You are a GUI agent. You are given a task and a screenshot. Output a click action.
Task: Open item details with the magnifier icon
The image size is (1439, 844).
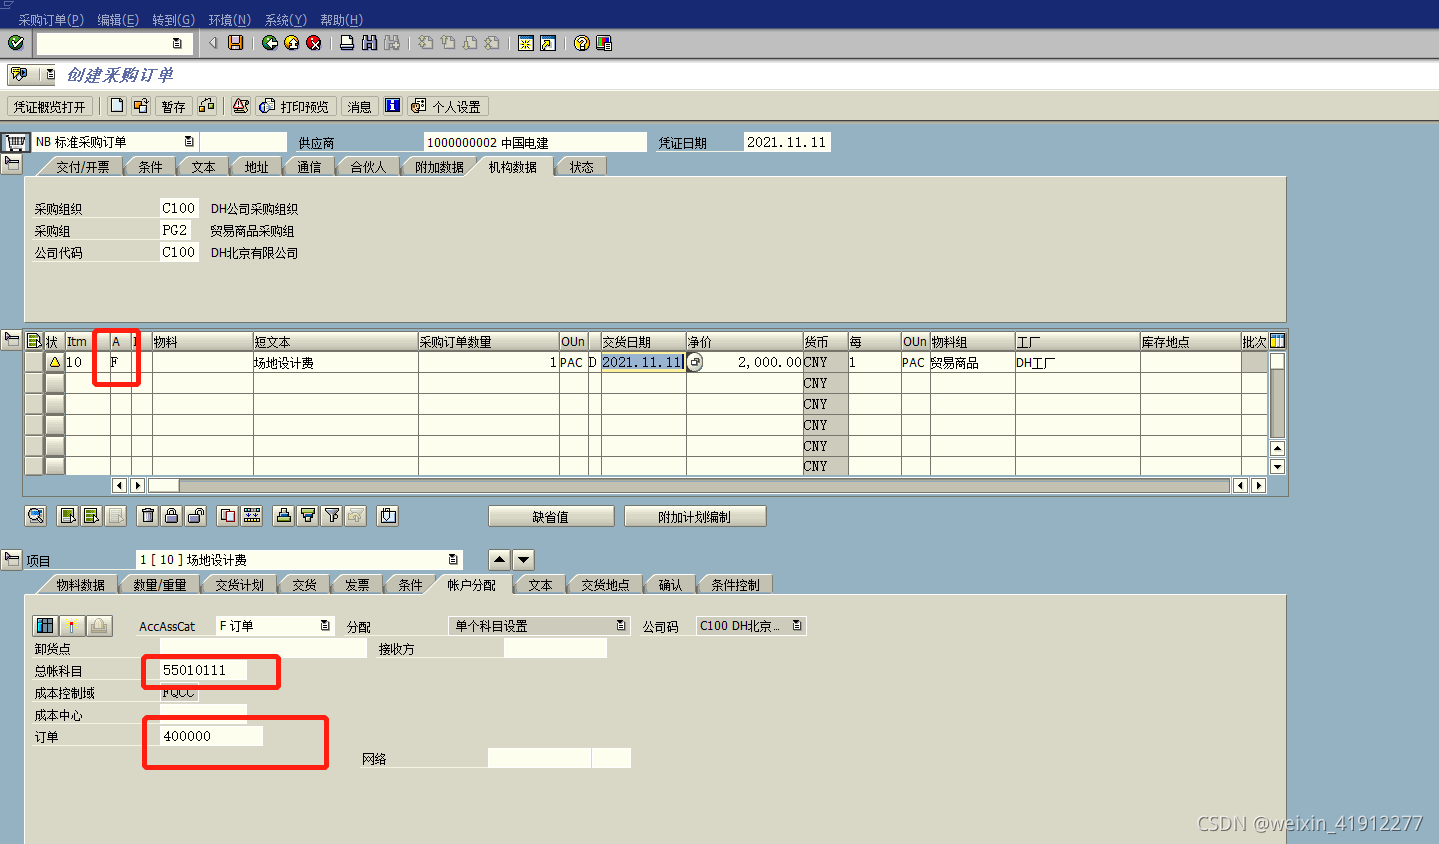36,516
